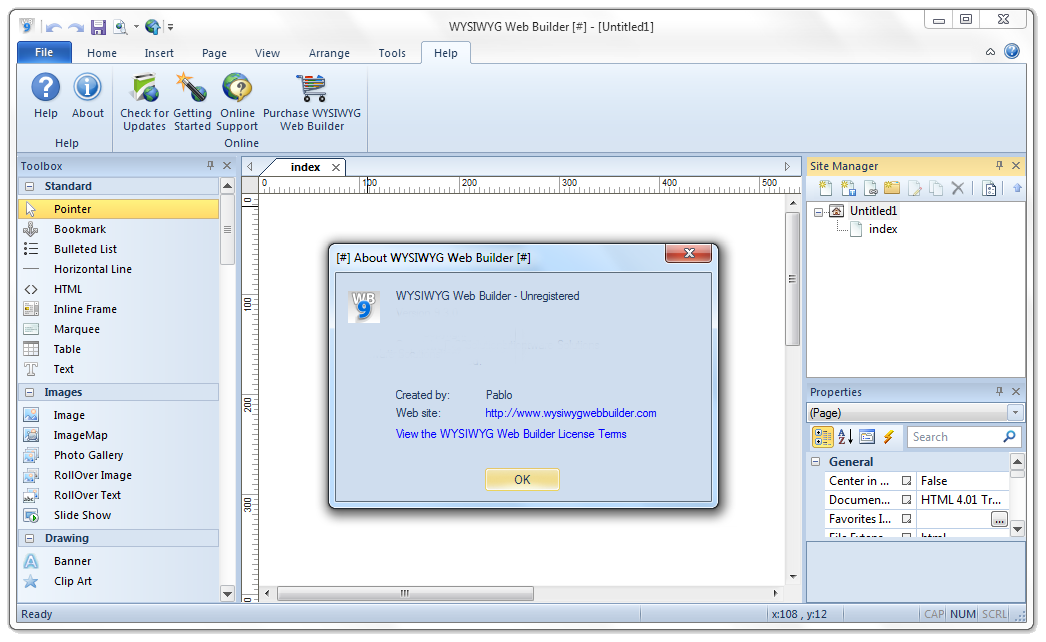Image resolution: width=1046 pixels, height=642 pixels.
Task: Switch to the Home ribbon tab
Action: click(x=101, y=53)
